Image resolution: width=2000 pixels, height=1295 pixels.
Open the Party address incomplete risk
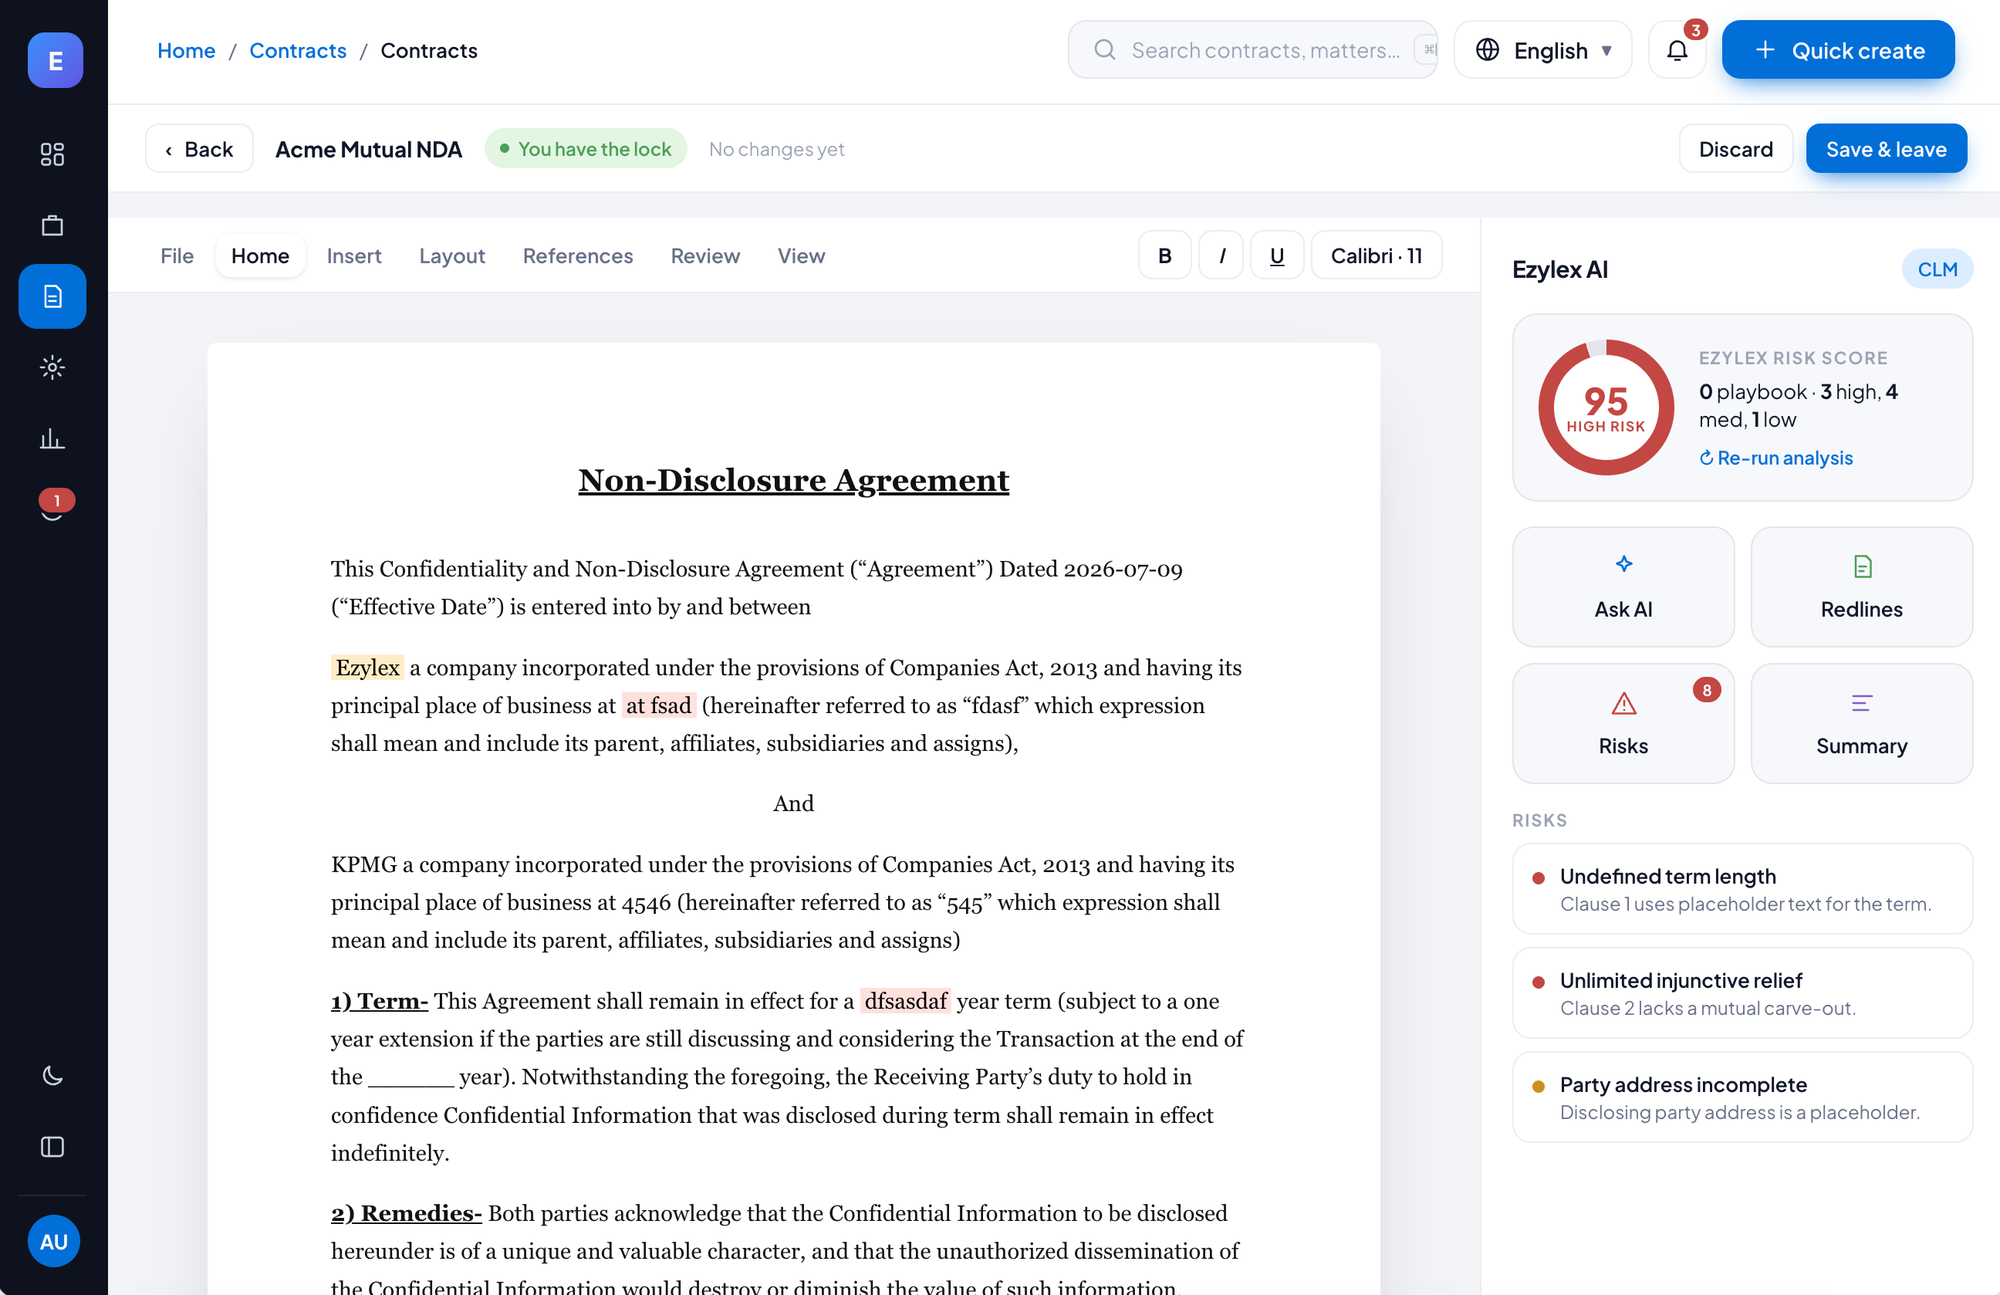pos(1742,1097)
